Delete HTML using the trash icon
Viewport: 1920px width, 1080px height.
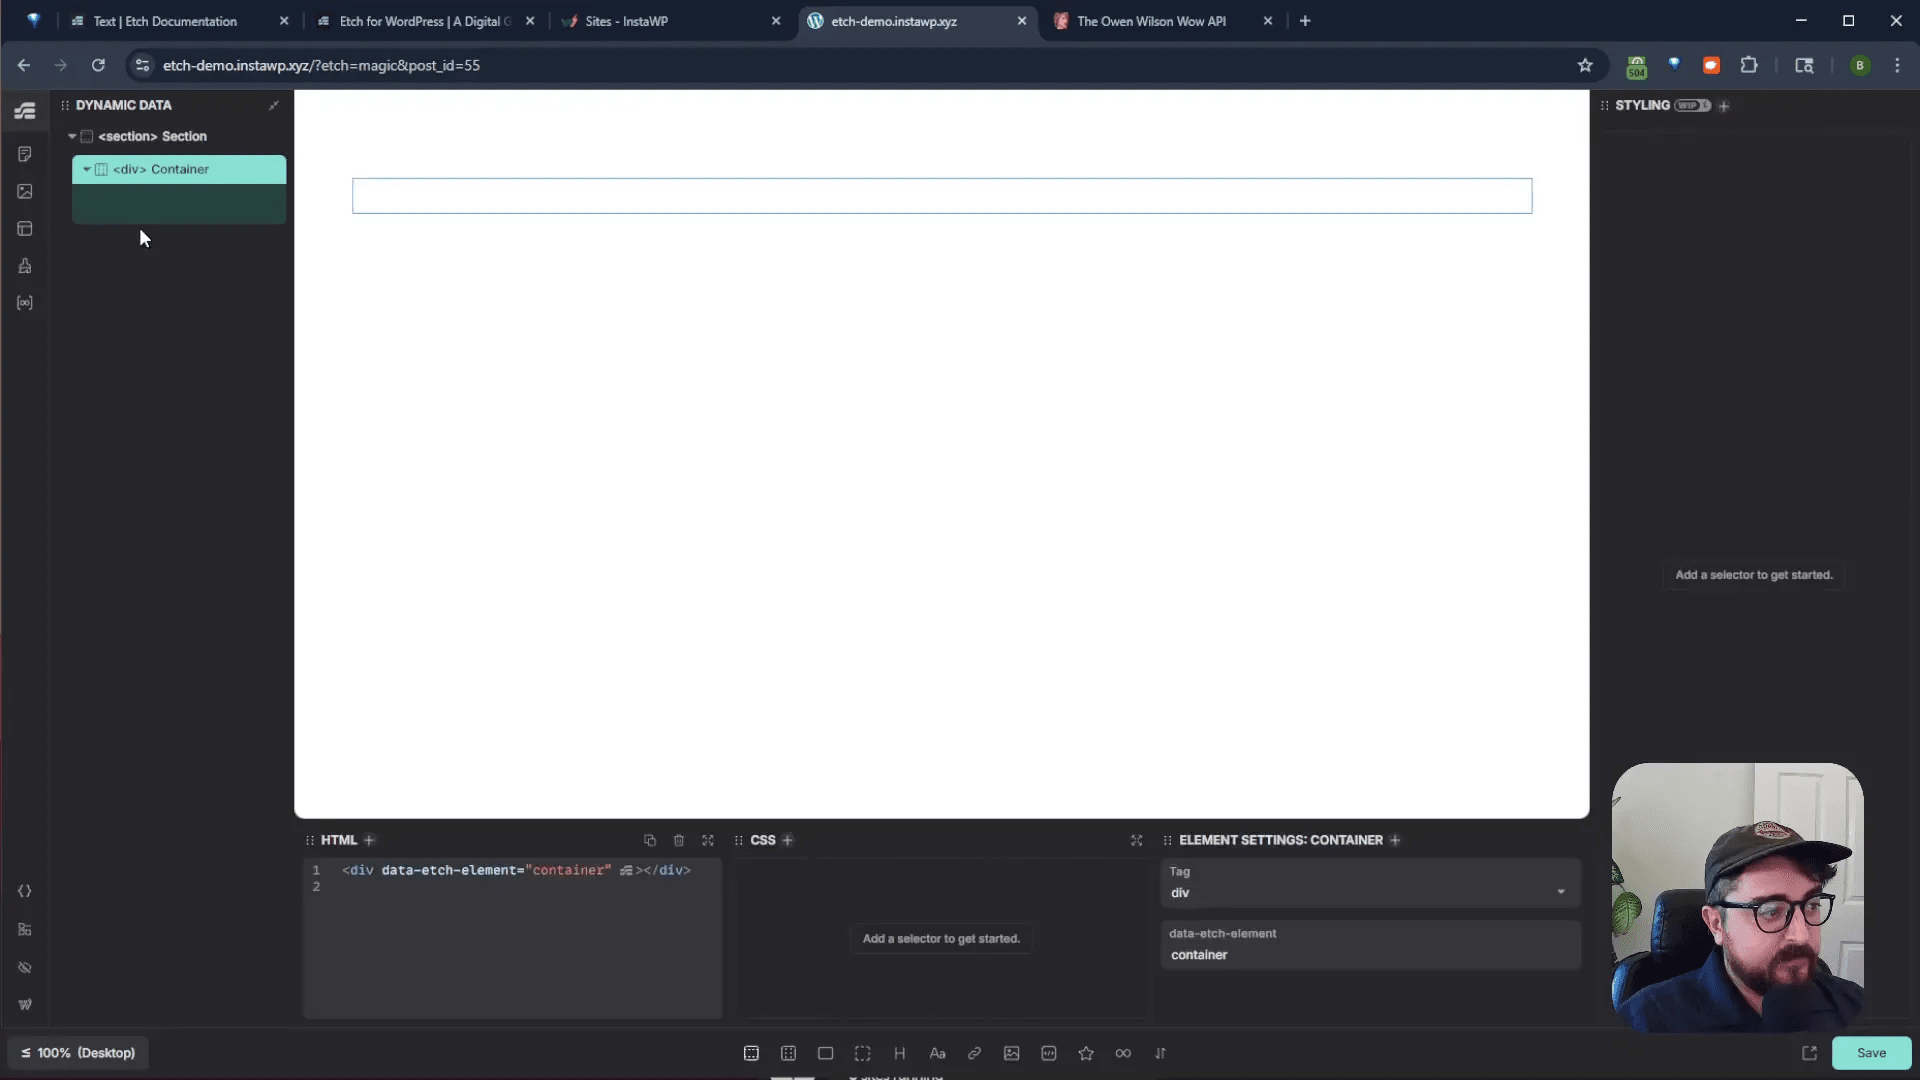(x=679, y=840)
